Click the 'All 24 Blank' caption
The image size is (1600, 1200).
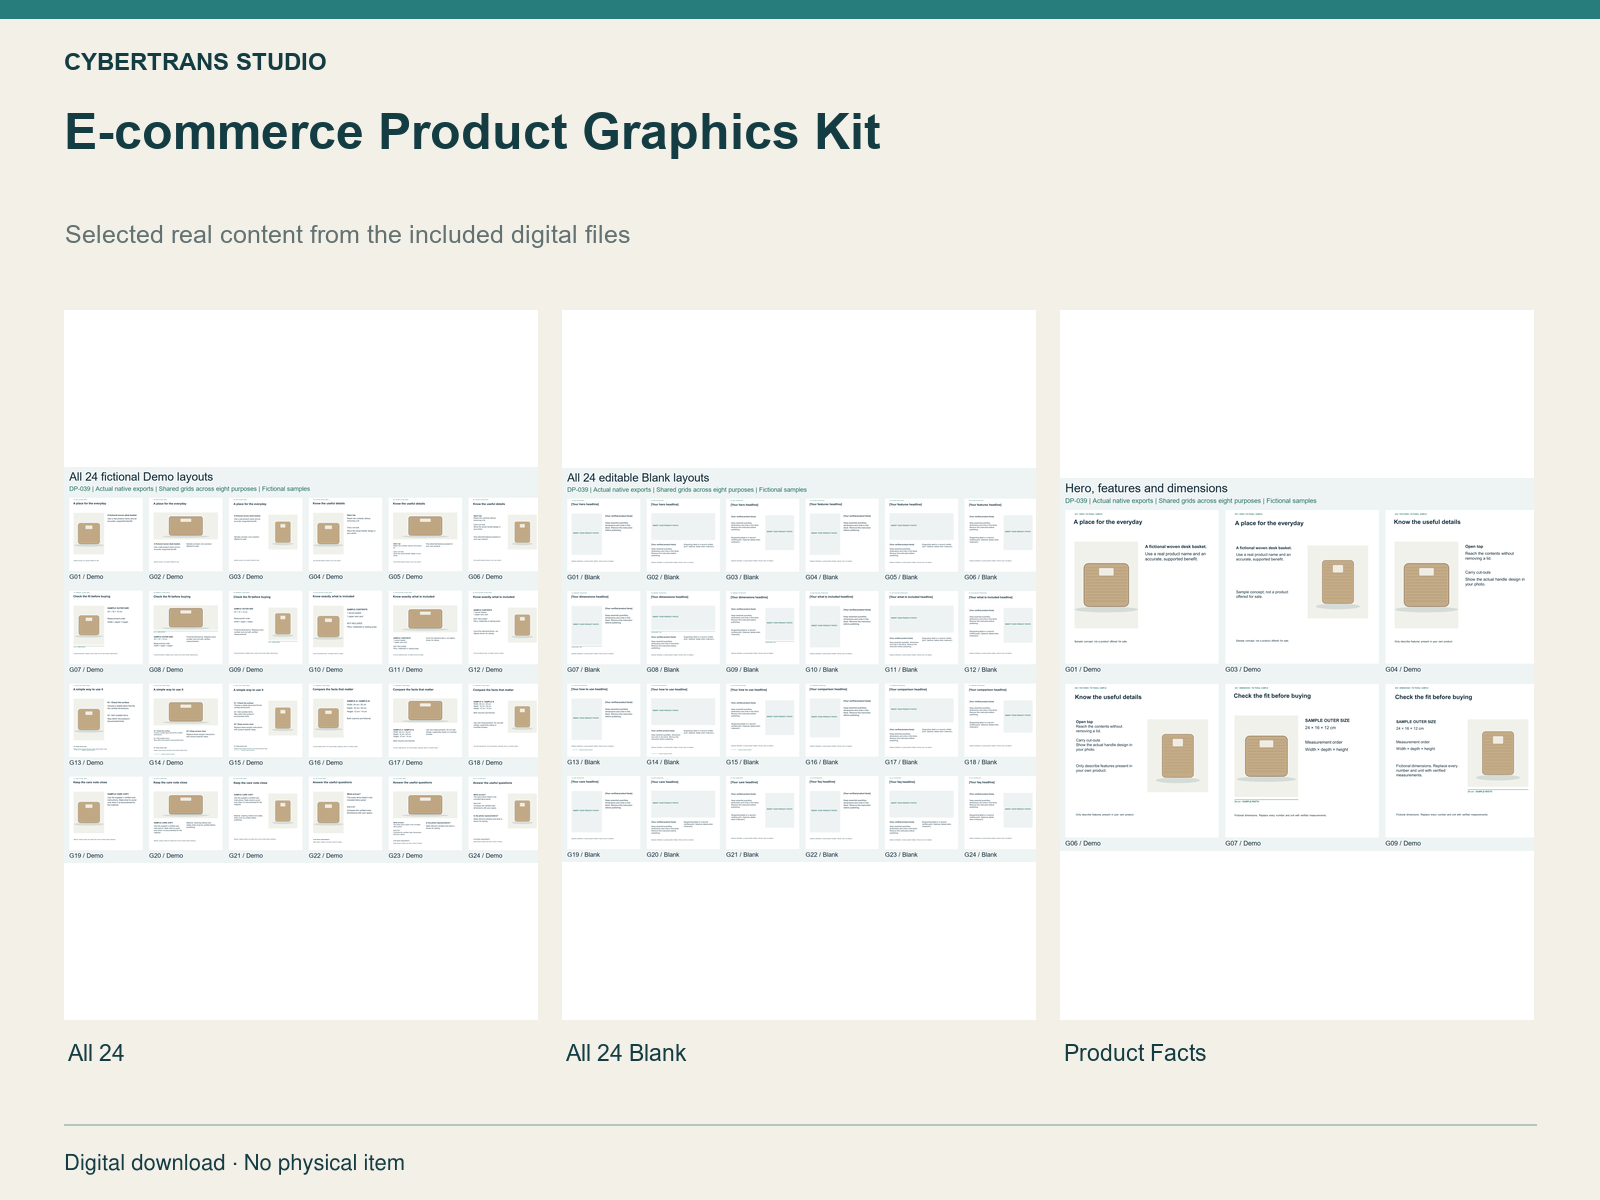pos(626,1053)
